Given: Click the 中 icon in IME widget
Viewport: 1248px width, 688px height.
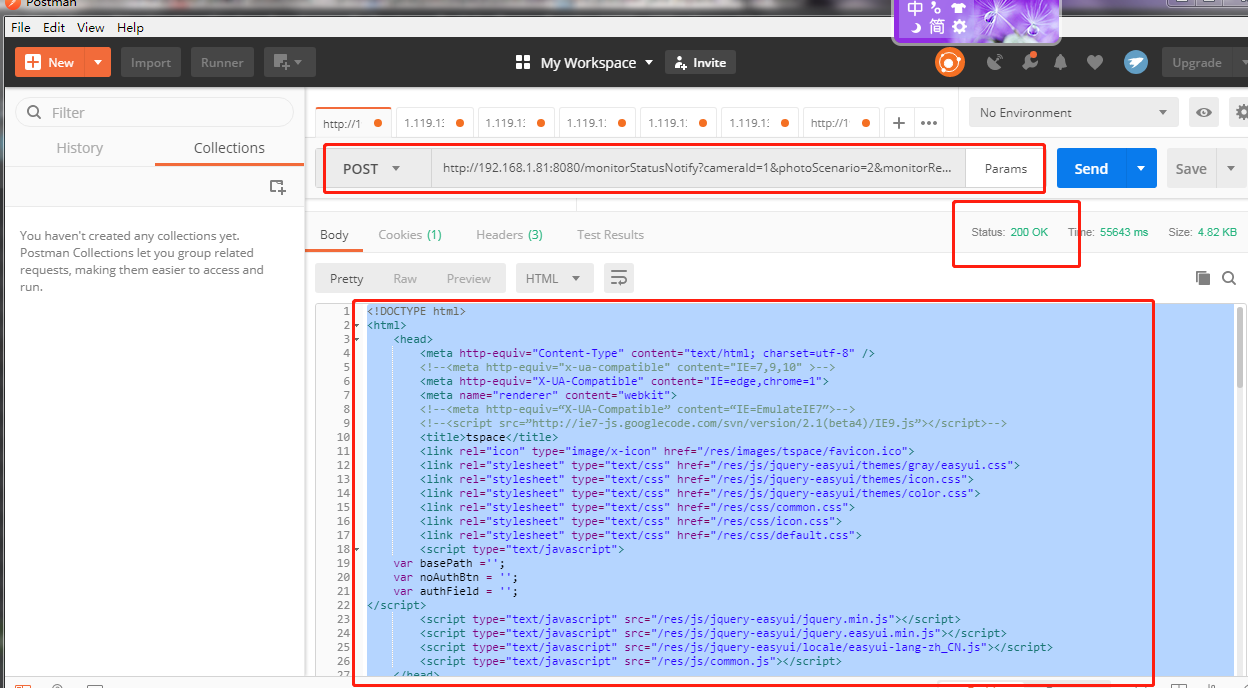Looking at the screenshot, I should [914, 8].
